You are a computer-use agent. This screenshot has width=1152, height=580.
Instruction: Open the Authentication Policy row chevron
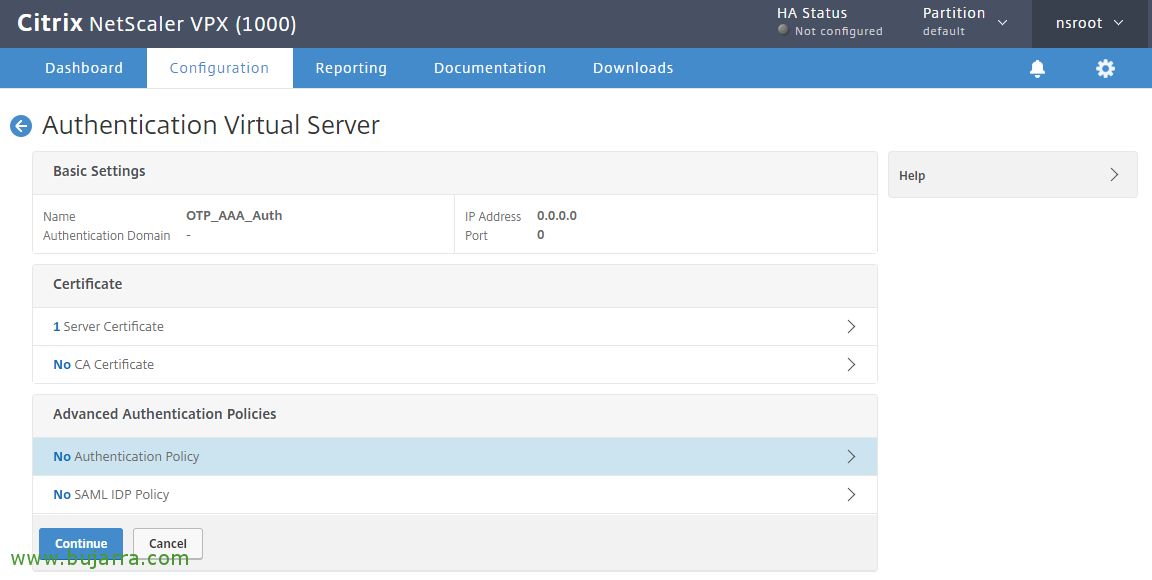click(x=851, y=457)
